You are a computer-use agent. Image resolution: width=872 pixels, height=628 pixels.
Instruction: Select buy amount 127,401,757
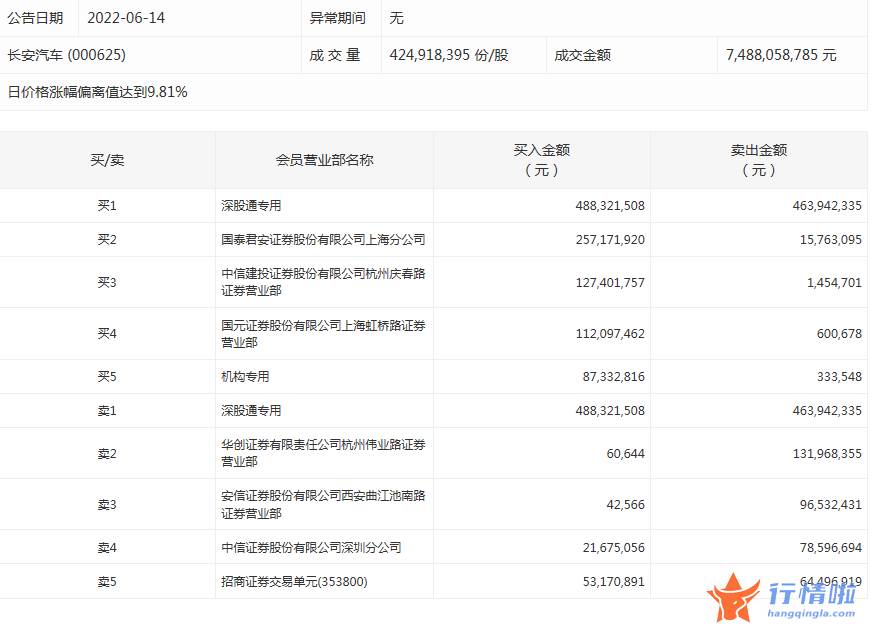[x=610, y=283]
